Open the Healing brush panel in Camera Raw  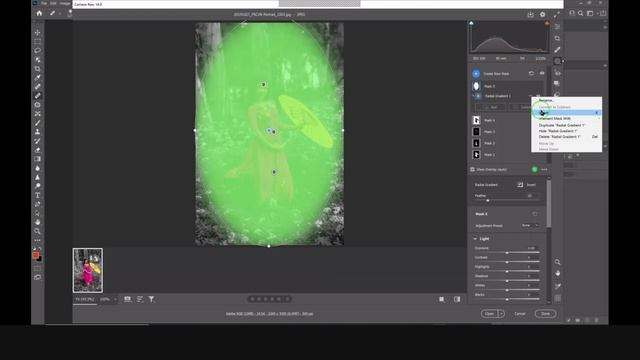(557, 49)
